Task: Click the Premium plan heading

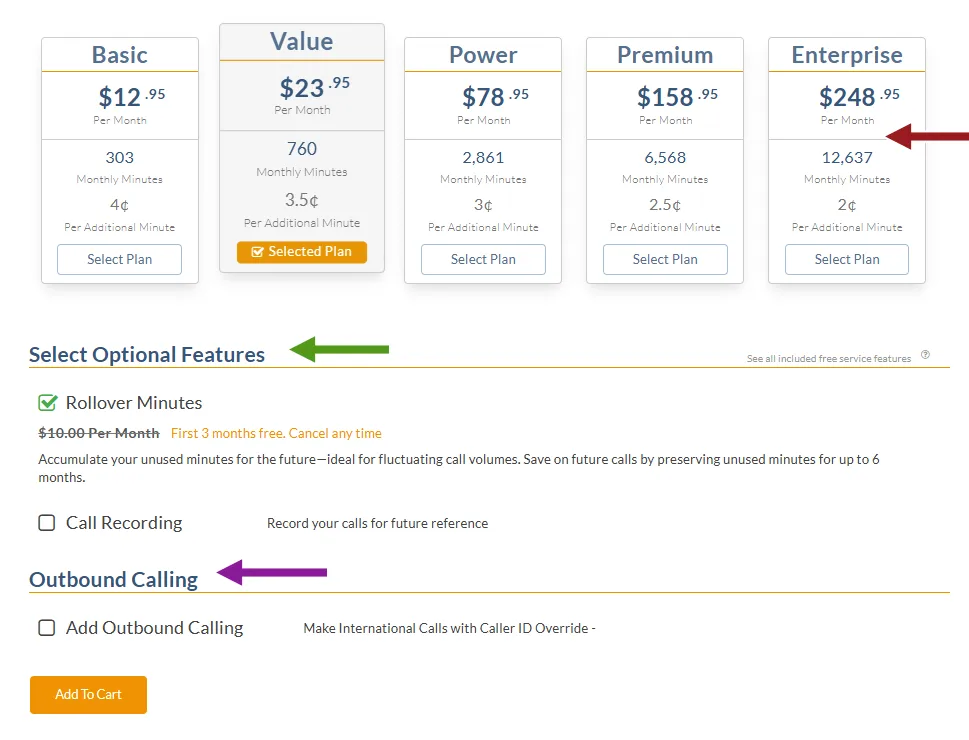Action: point(665,55)
